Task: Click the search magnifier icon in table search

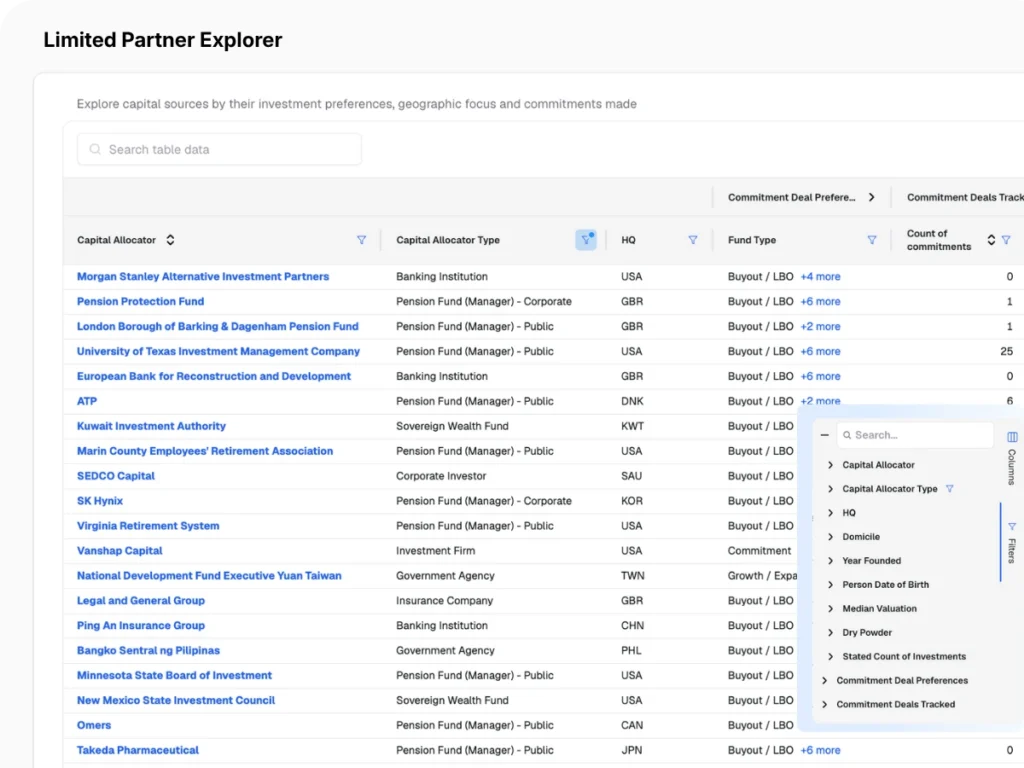Action: pyautogui.click(x=95, y=150)
